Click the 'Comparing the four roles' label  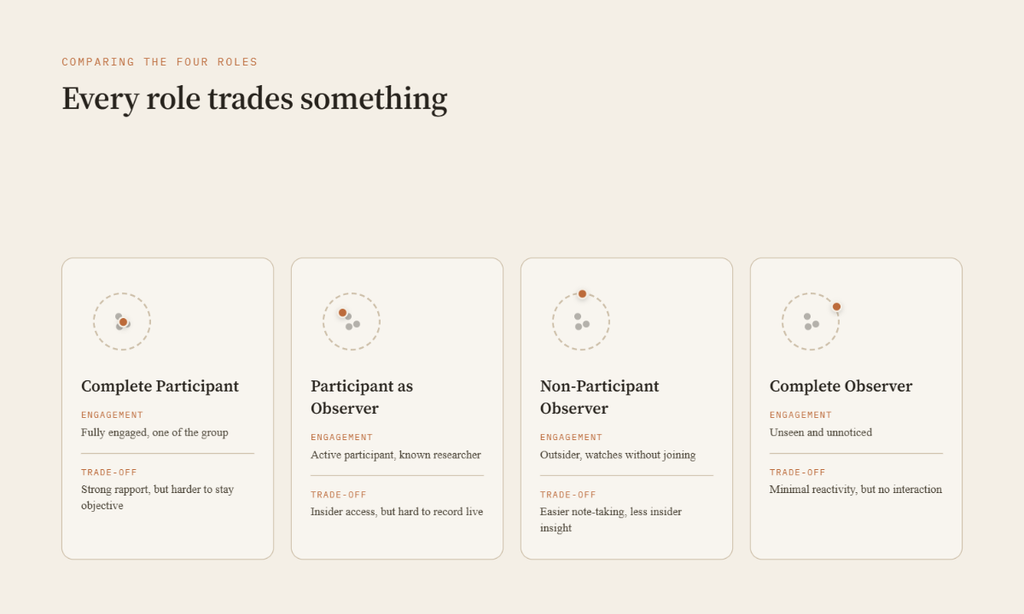coord(160,62)
